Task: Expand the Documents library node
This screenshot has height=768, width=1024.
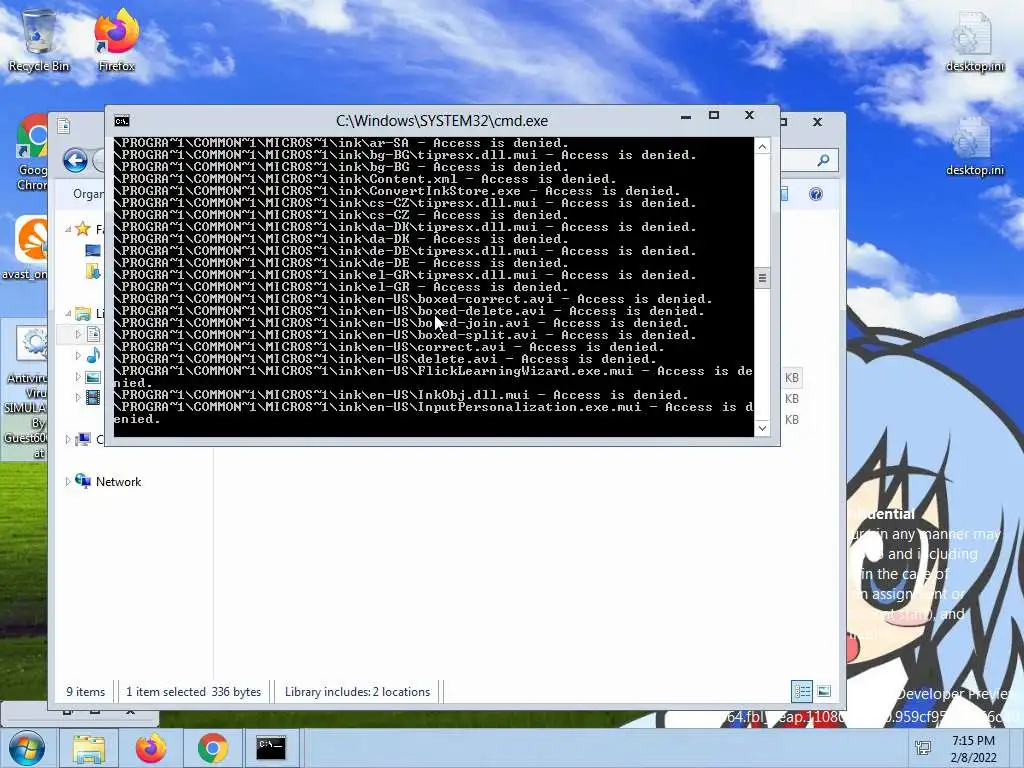Action: point(78,334)
